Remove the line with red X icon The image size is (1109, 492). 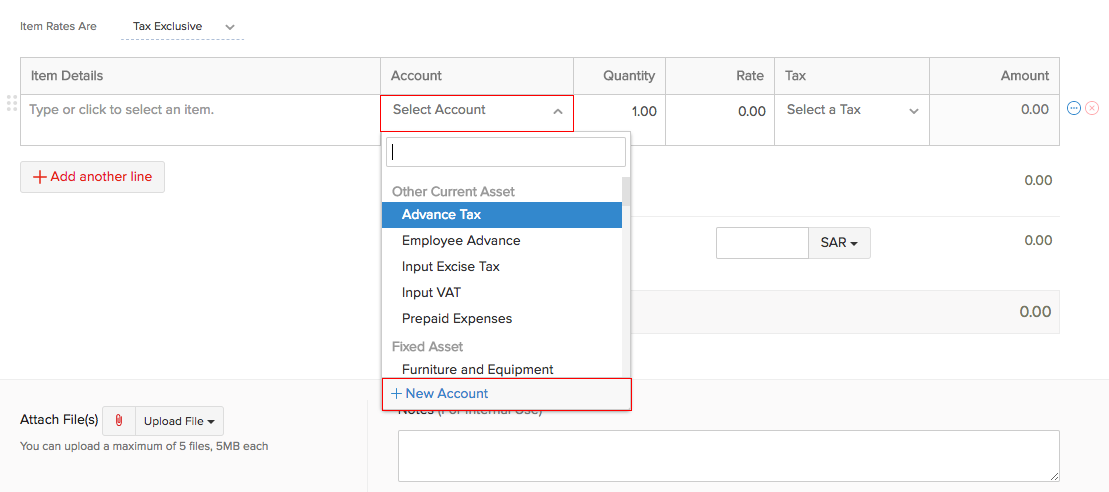coord(1092,108)
